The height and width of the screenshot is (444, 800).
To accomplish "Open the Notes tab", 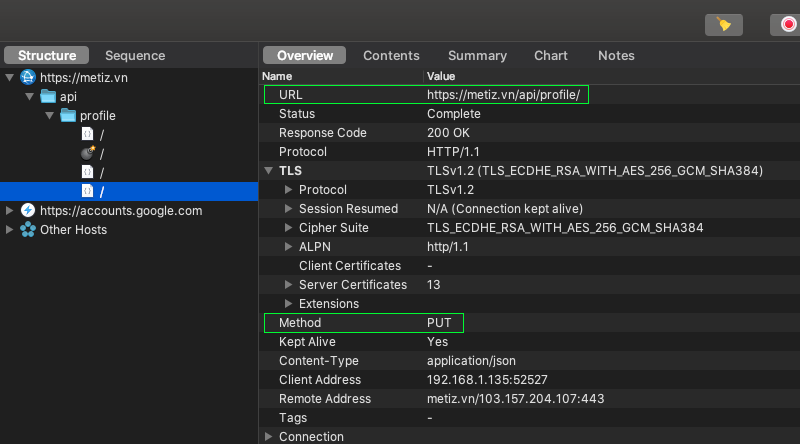I will (616, 55).
